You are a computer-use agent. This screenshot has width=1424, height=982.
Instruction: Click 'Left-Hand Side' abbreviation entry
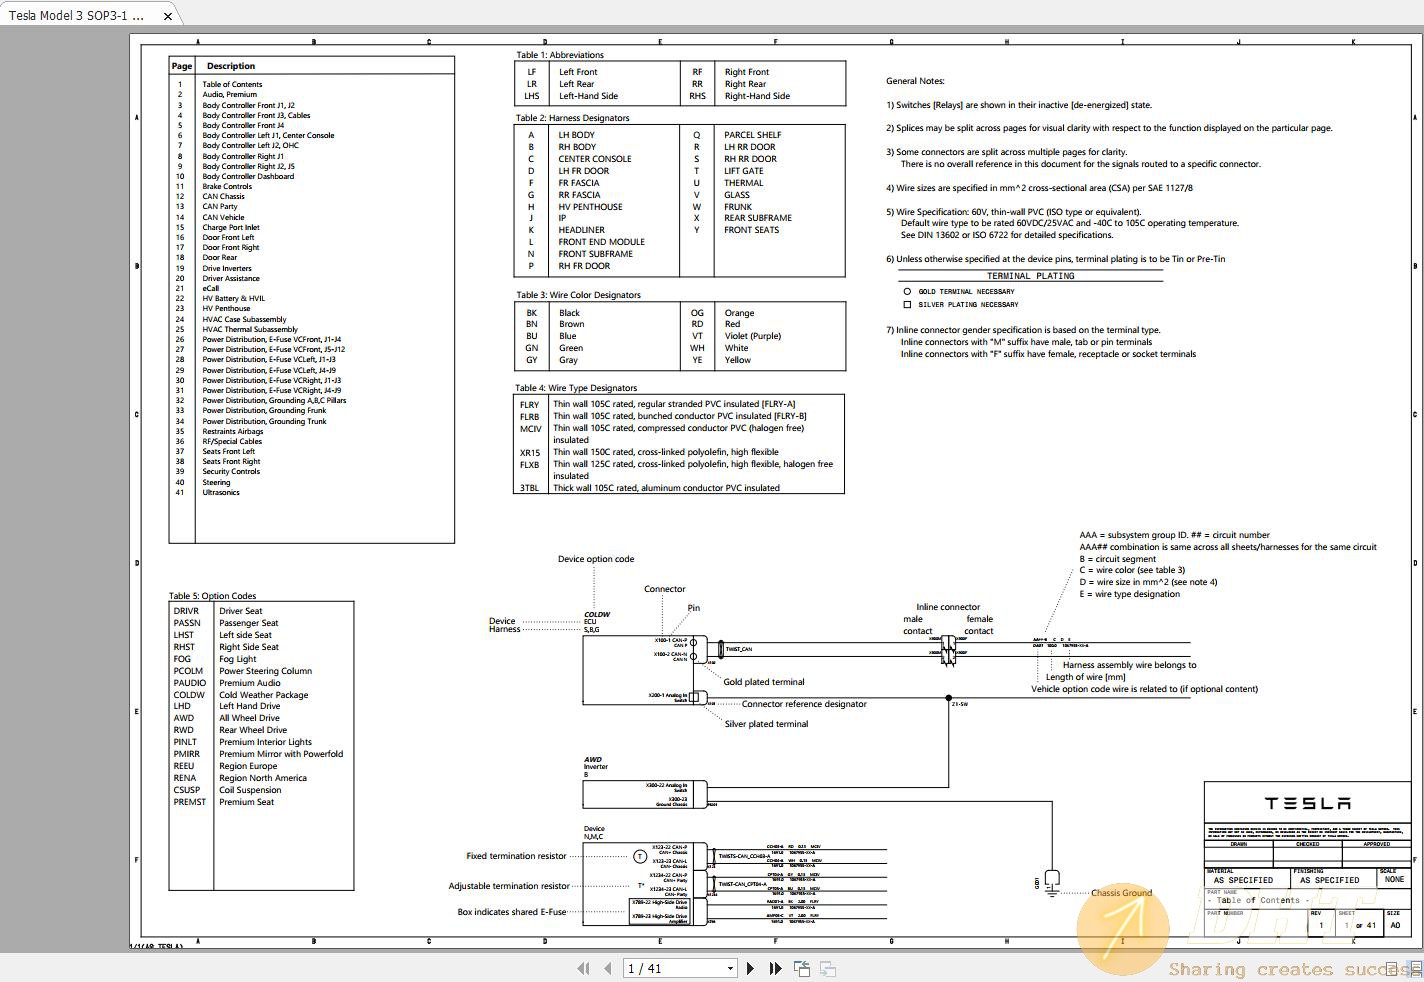588,96
